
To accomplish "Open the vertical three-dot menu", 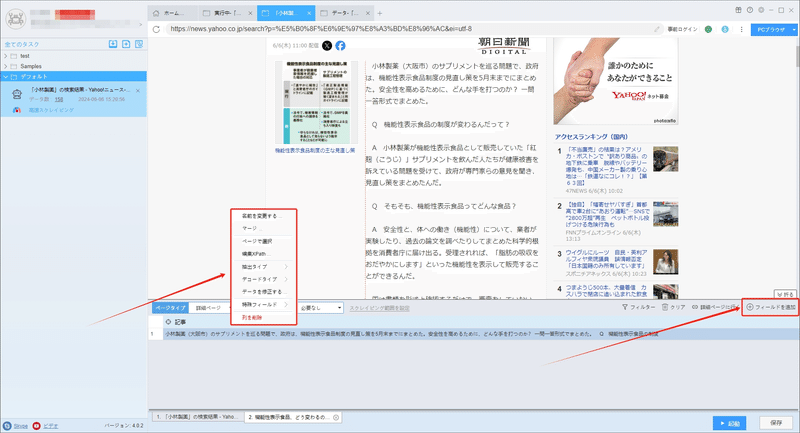I will [741, 30].
